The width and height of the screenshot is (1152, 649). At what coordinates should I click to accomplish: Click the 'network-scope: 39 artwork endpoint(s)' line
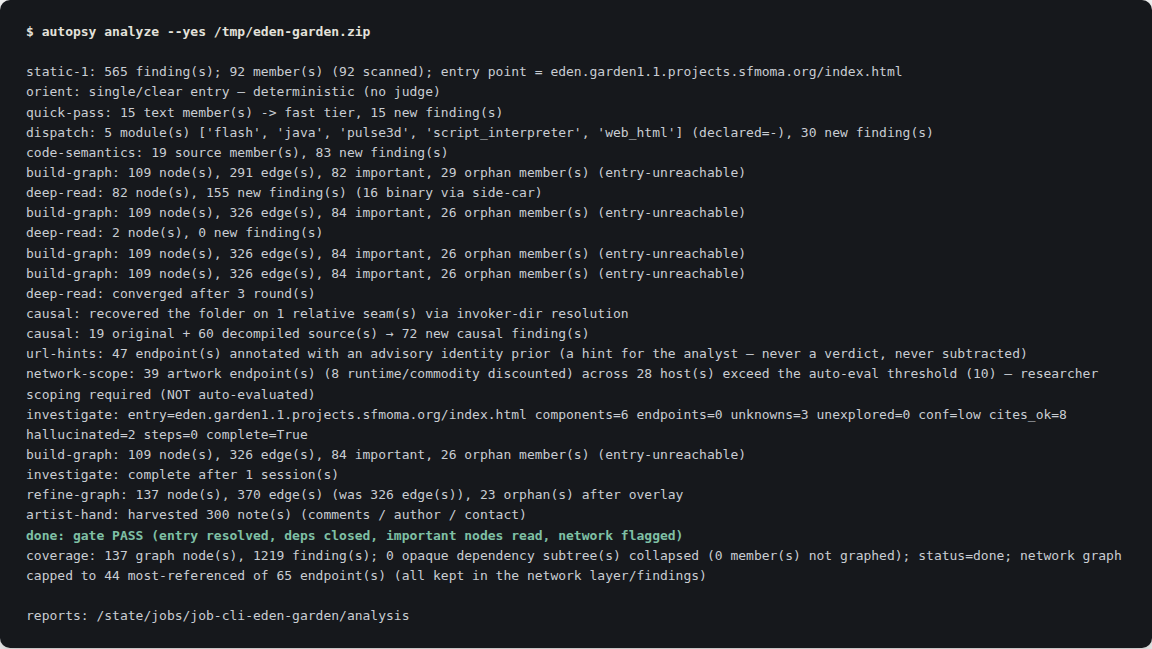[x=562, y=384]
